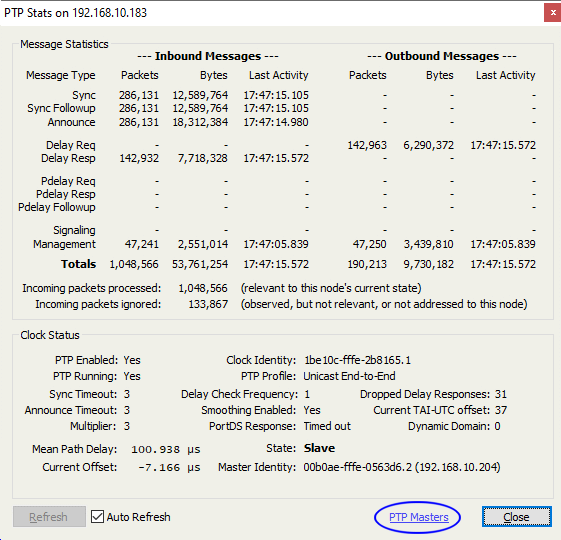
Task: Click the PTP Enabled label
Action: [86, 360]
